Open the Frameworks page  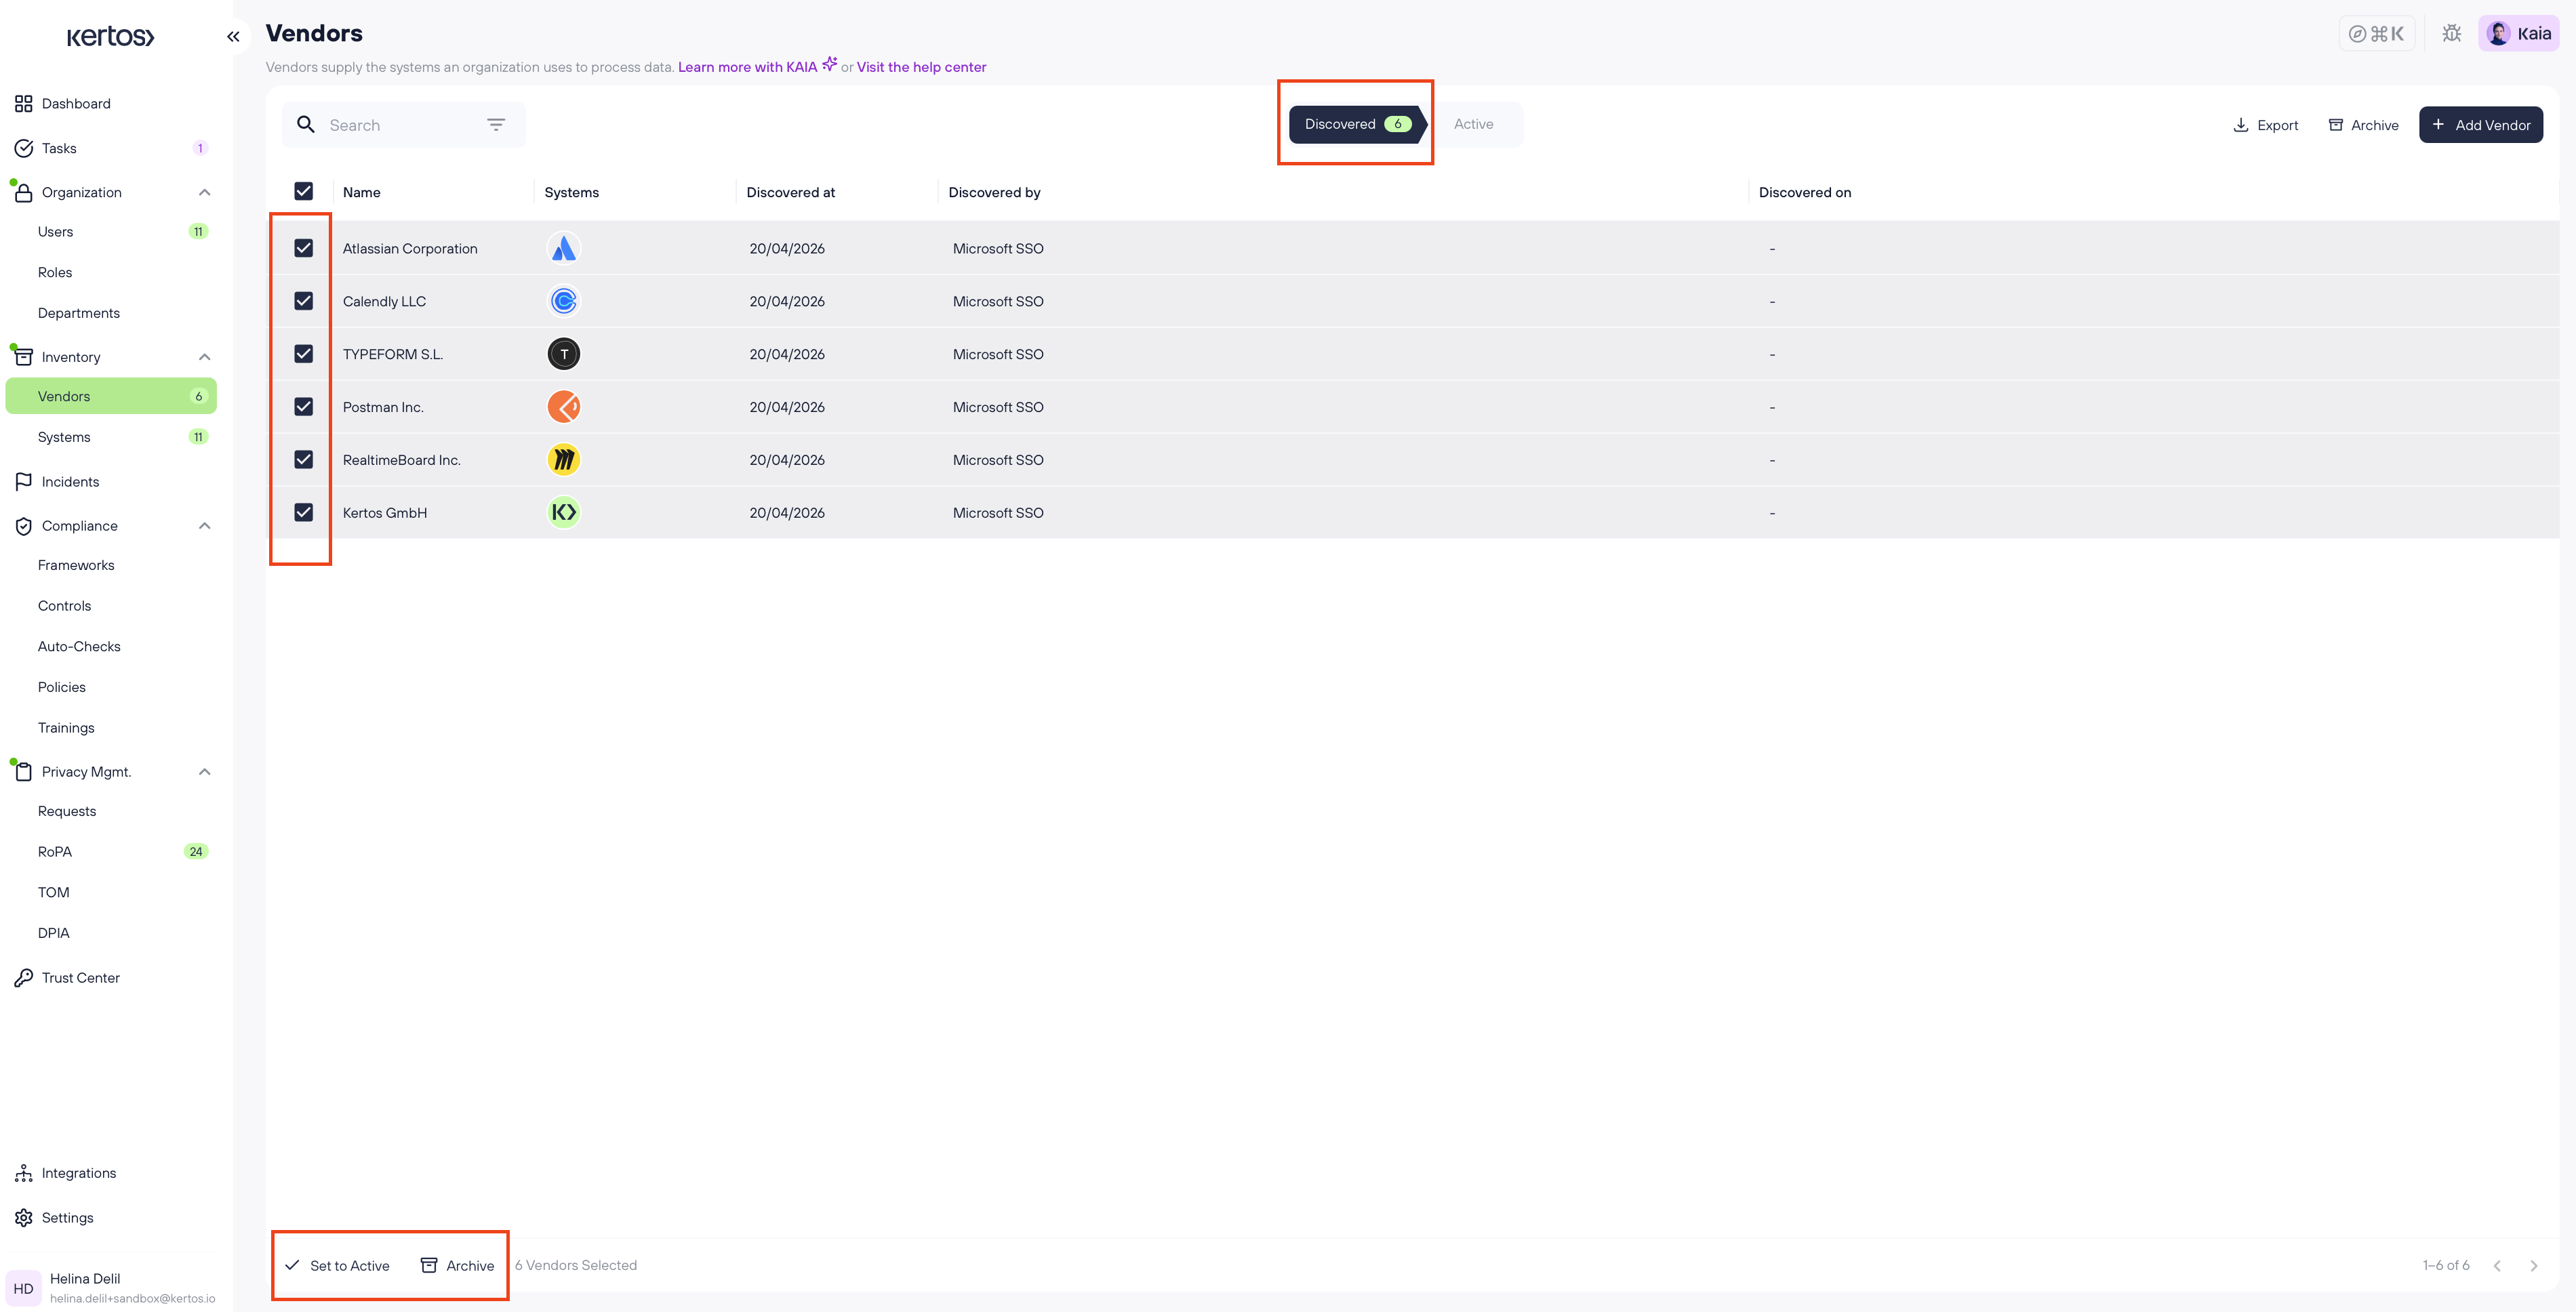[x=111, y=565]
